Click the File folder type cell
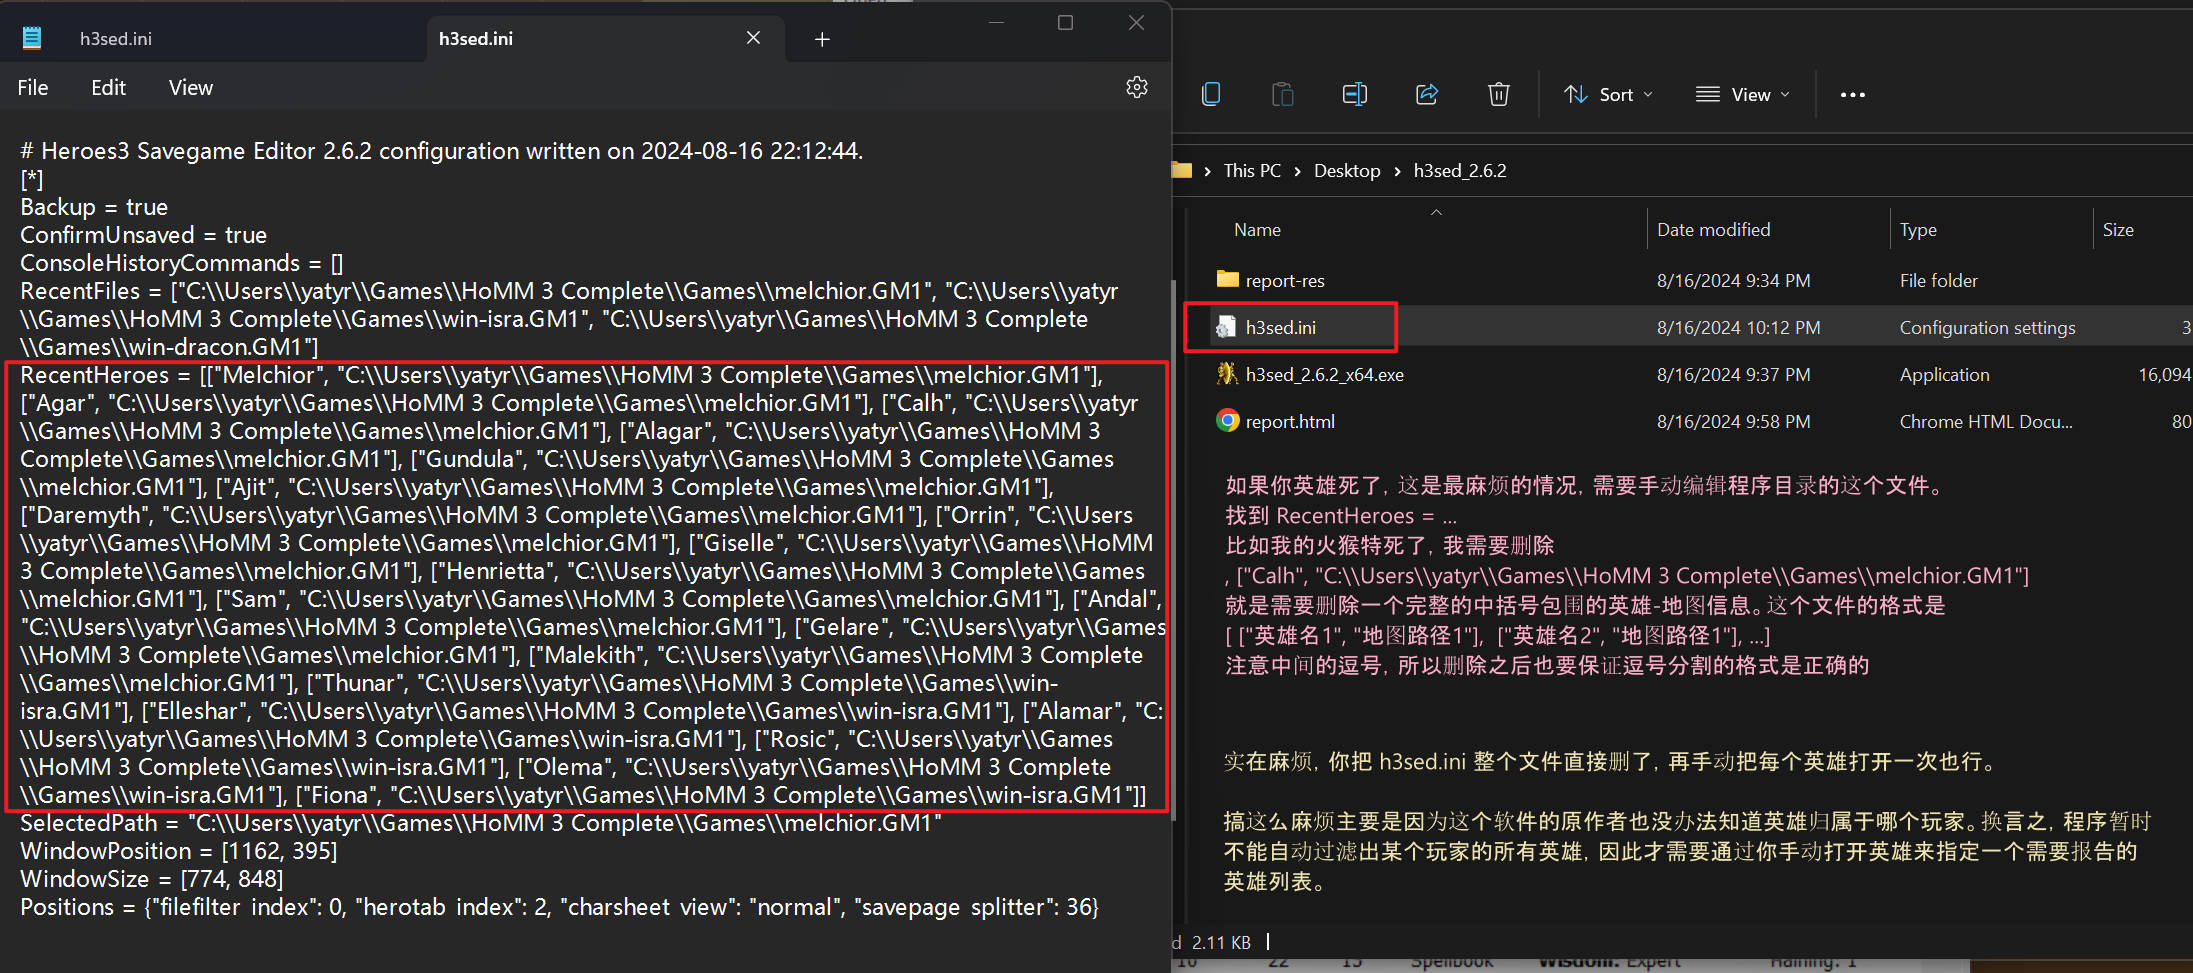Screen dimensions: 2193x973 [x=1938, y=281]
